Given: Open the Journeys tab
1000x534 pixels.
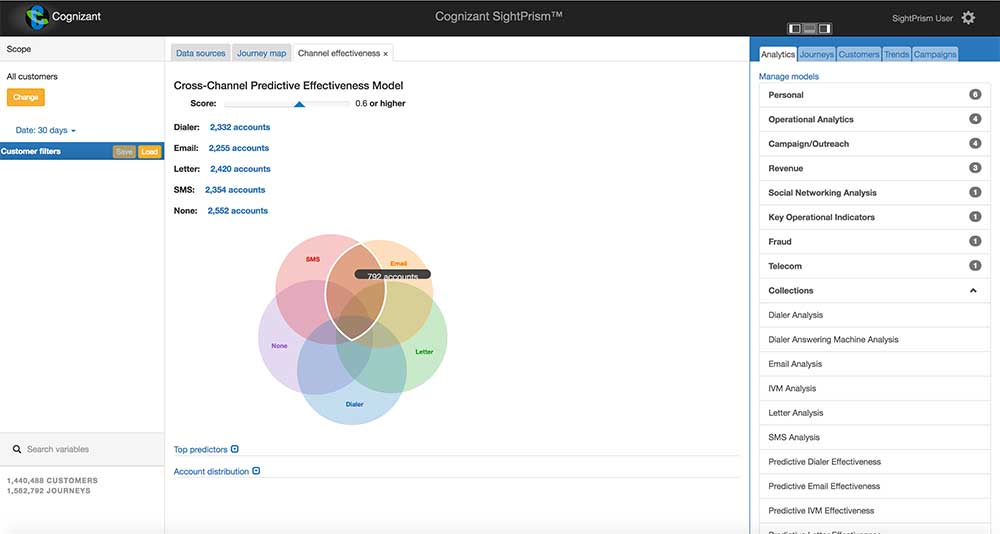Looking at the screenshot, I should click(816, 54).
